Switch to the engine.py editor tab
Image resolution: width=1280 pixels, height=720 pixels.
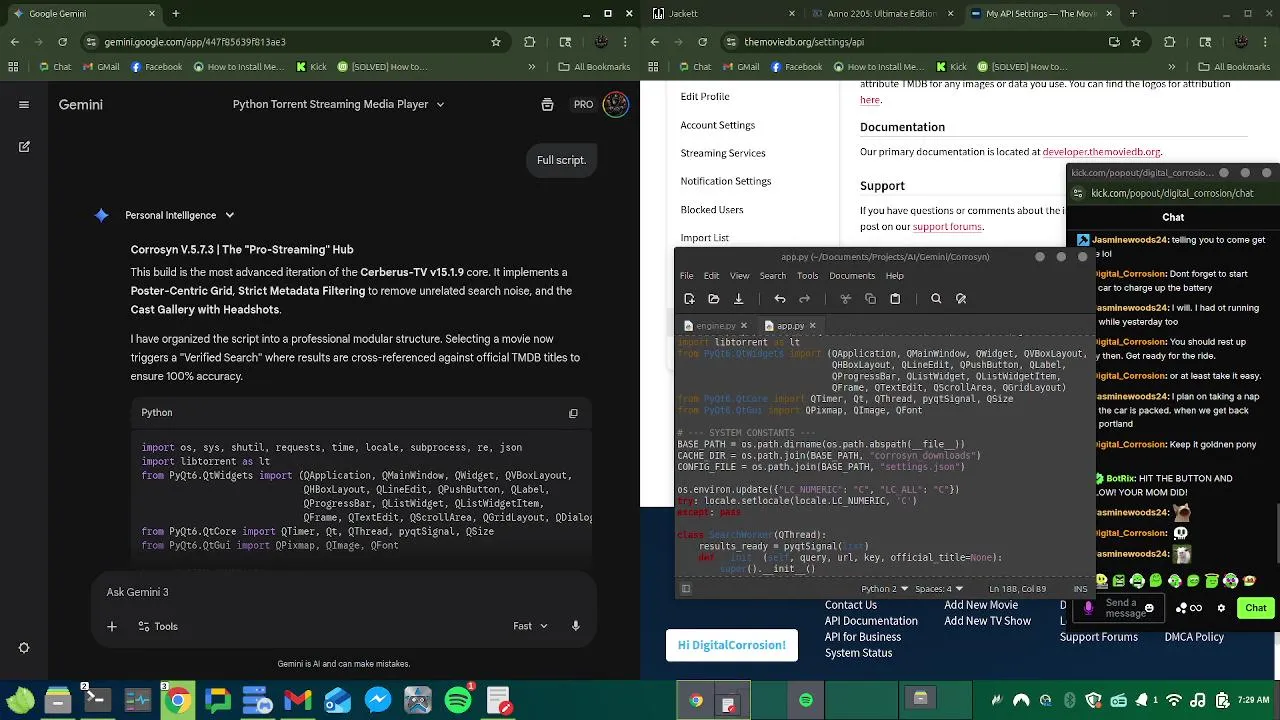click(715, 326)
